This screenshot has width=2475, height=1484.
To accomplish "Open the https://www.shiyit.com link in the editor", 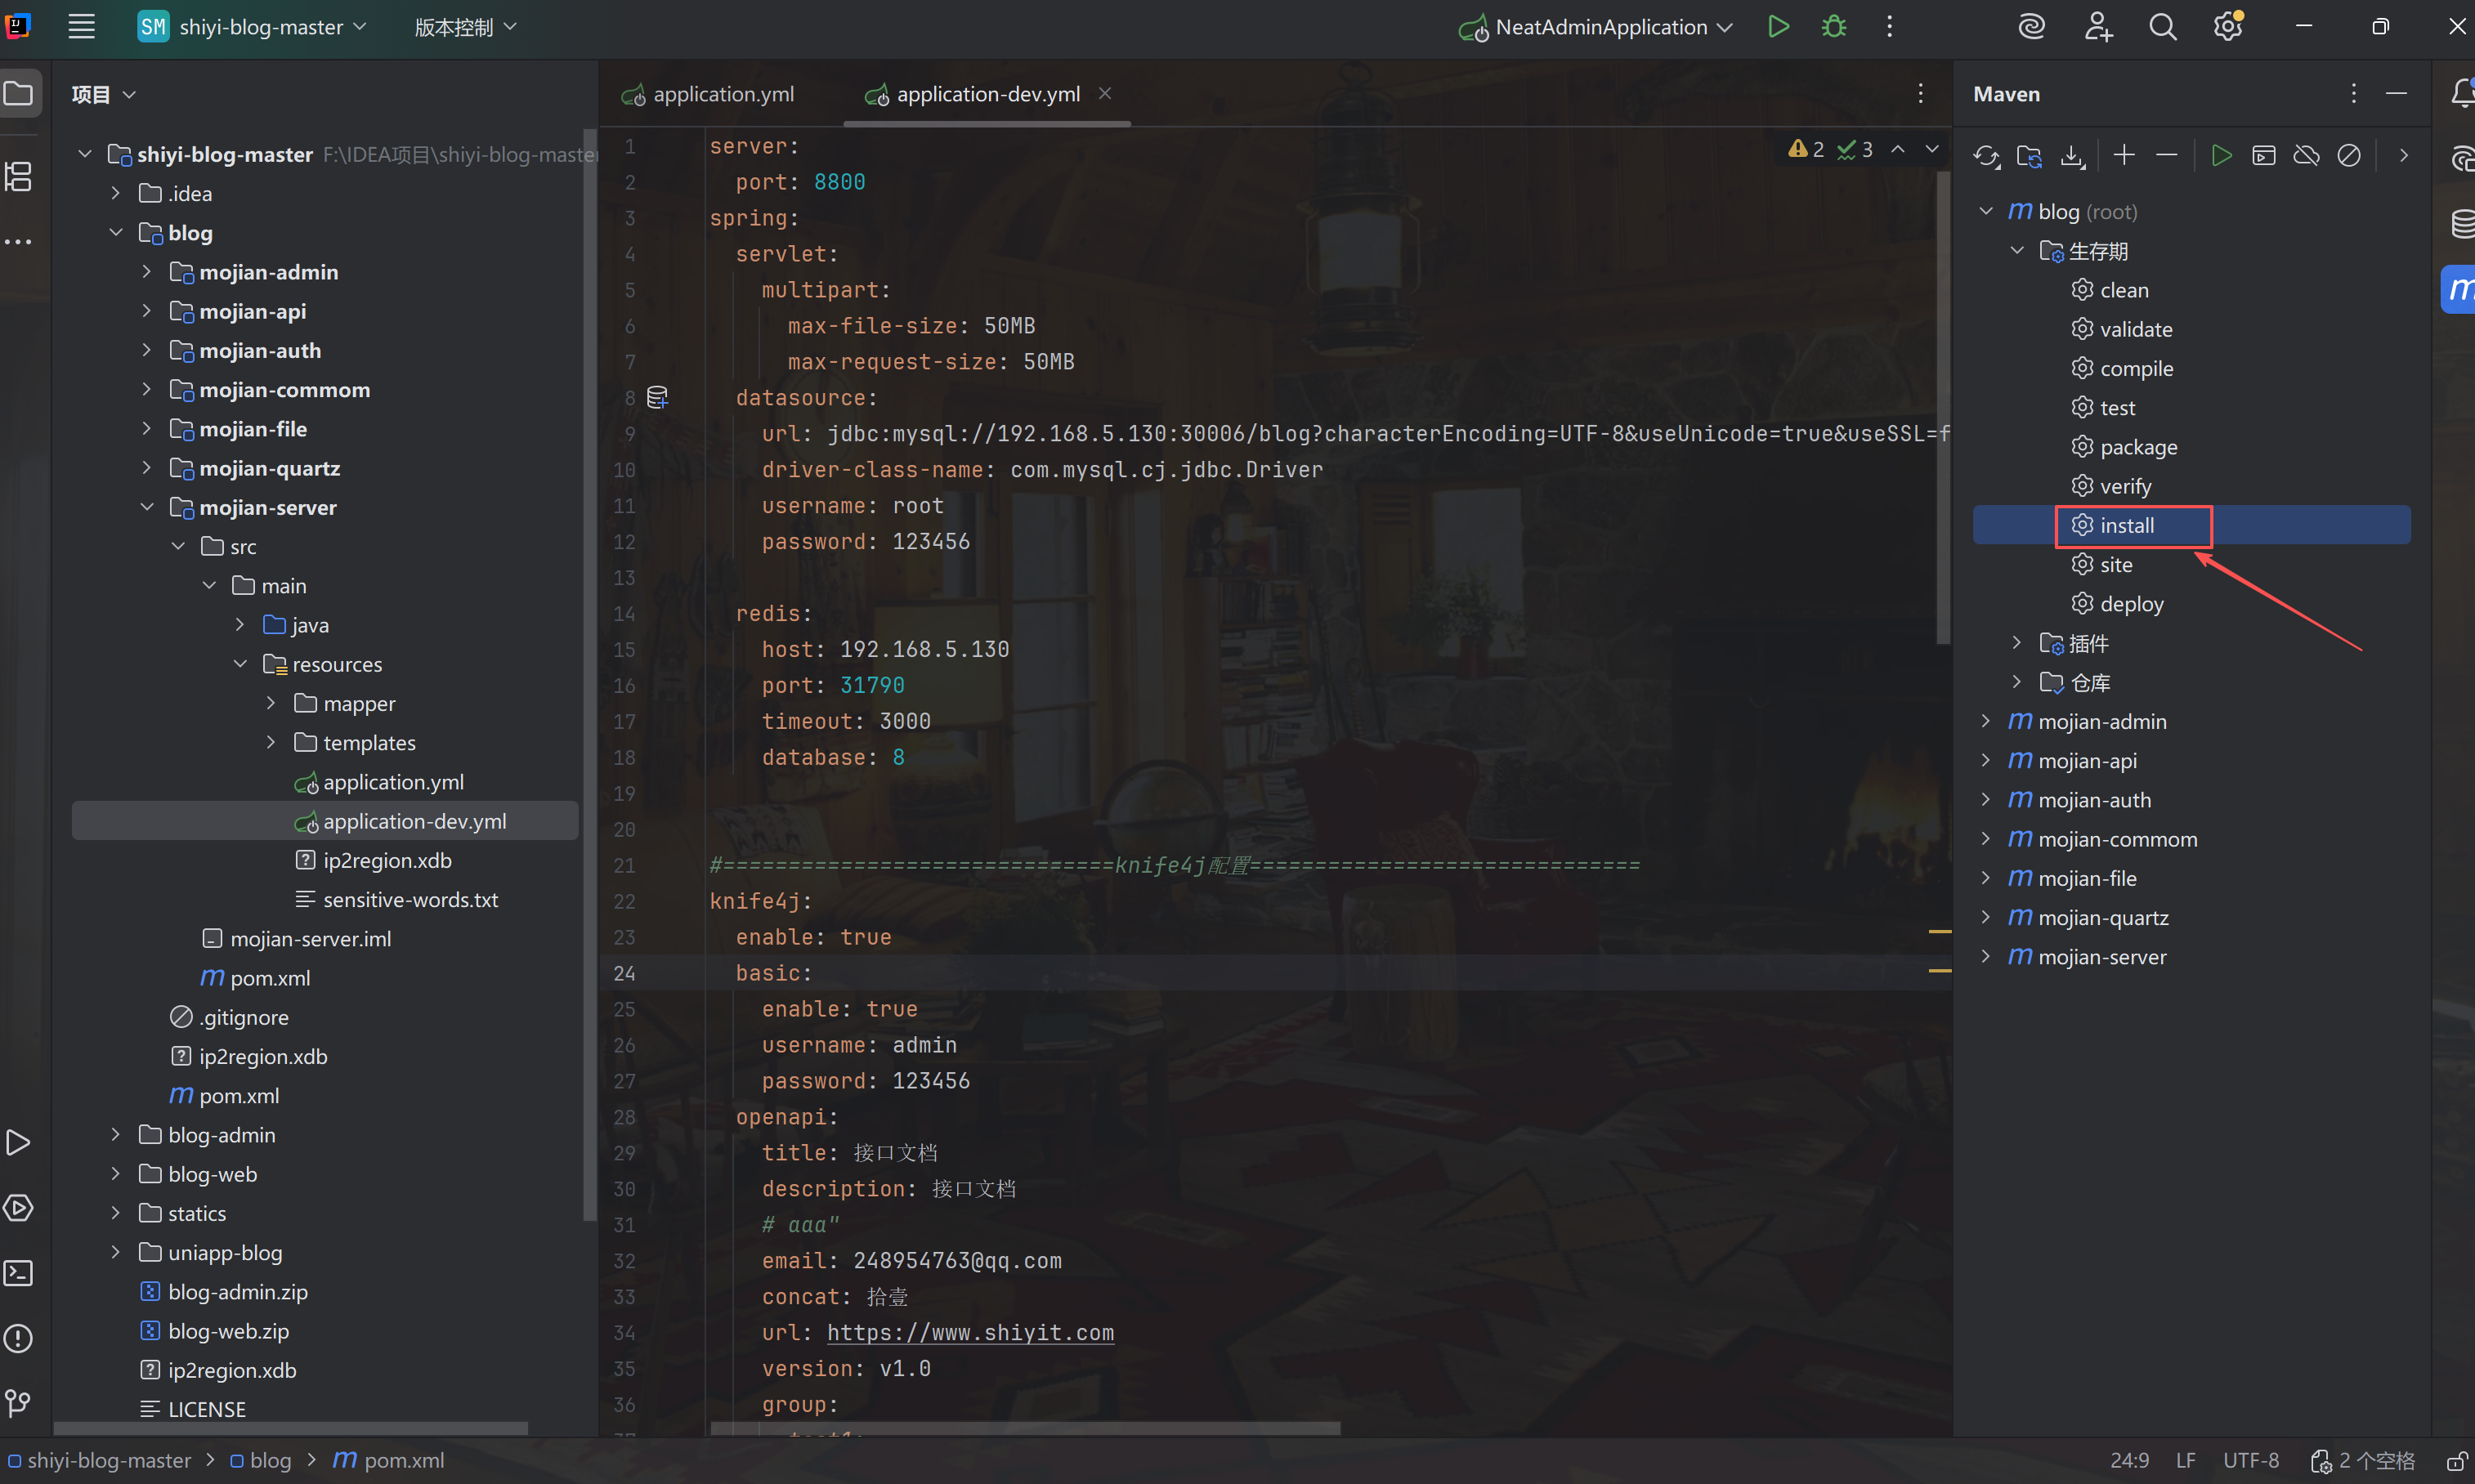I will 970,1333.
